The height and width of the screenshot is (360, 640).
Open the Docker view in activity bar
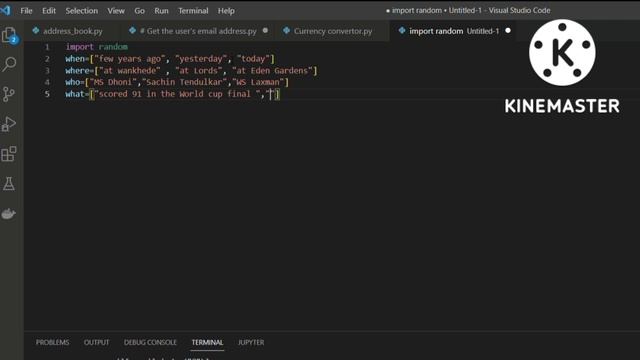[9, 213]
